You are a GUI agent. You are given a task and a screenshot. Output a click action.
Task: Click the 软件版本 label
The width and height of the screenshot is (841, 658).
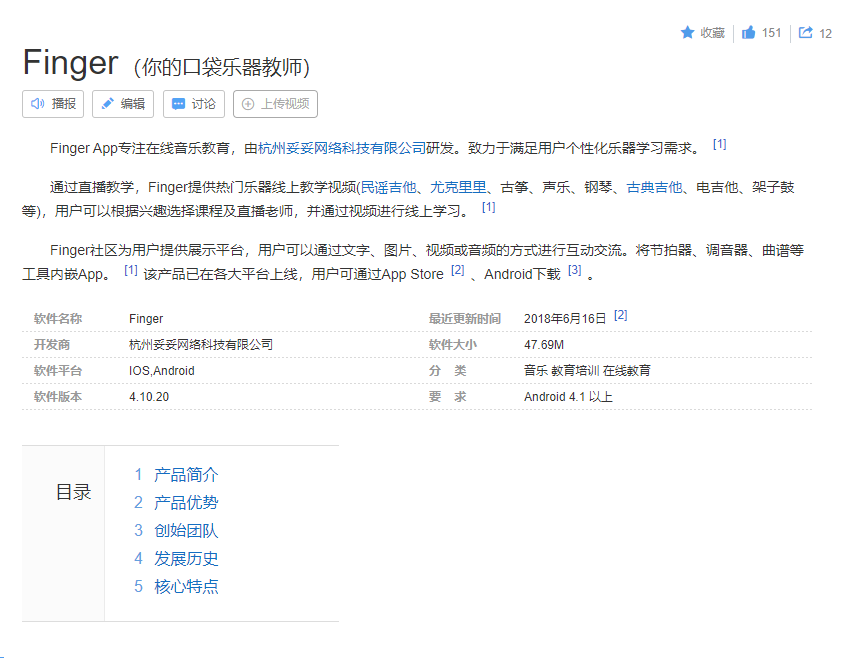pos(58,397)
